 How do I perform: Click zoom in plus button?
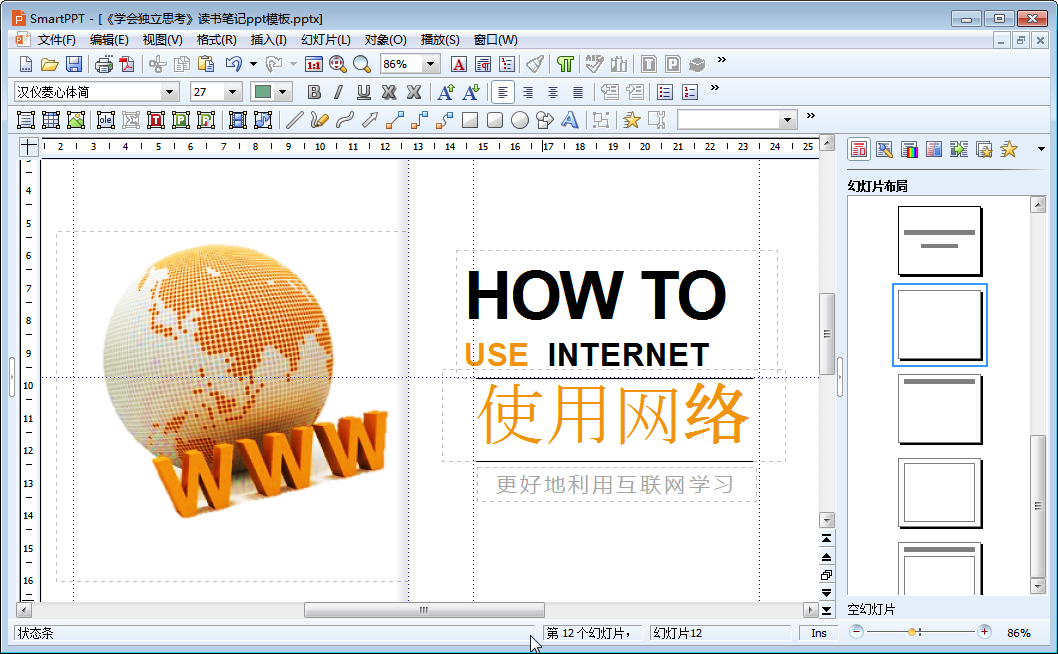click(x=984, y=632)
